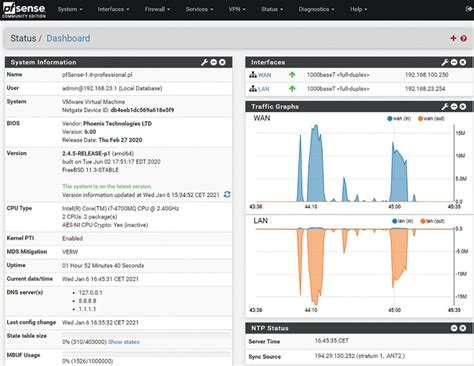Click the WAN network interface icon
The image size is (474, 366).
253,75
